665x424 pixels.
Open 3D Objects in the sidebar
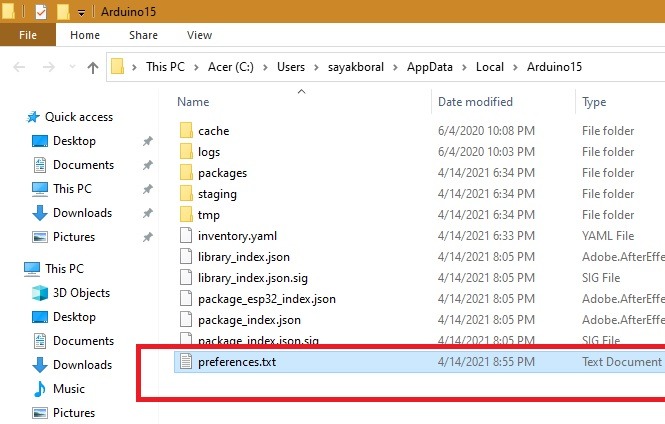pyautogui.click(x=81, y=293)
